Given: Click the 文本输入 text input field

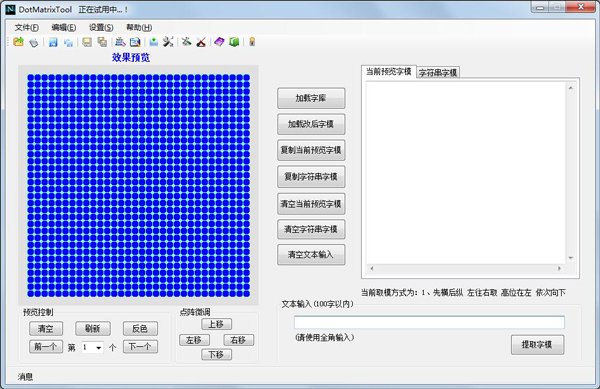Looking at the screenshot, I should 429,322.
